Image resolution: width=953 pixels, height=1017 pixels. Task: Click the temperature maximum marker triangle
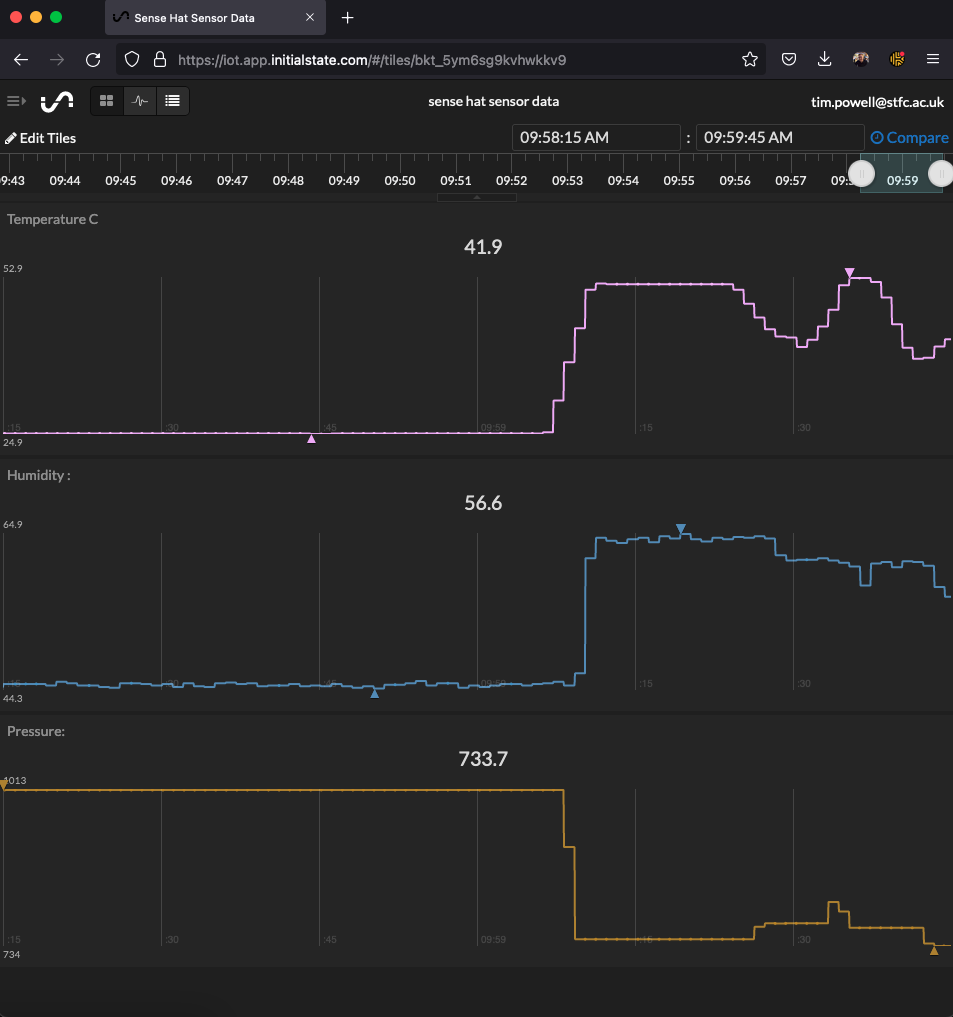[x=849, y=272]
